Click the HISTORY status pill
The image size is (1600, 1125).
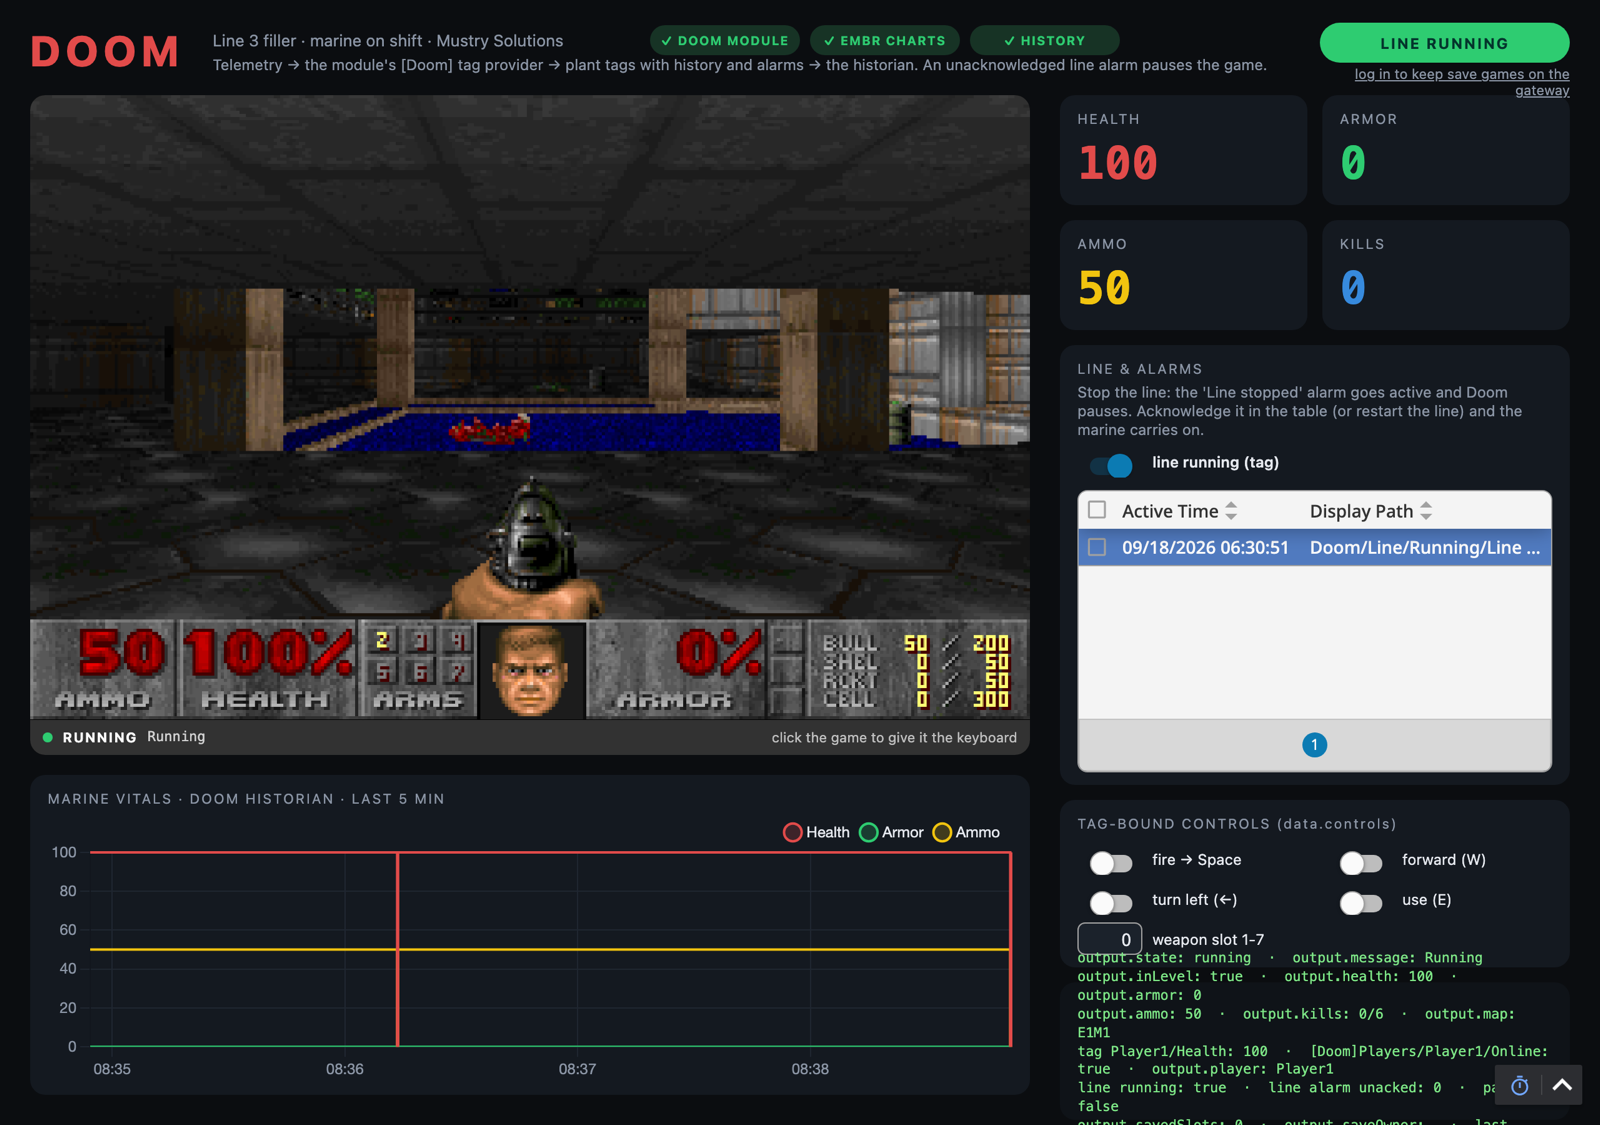tap(1045, 41)
